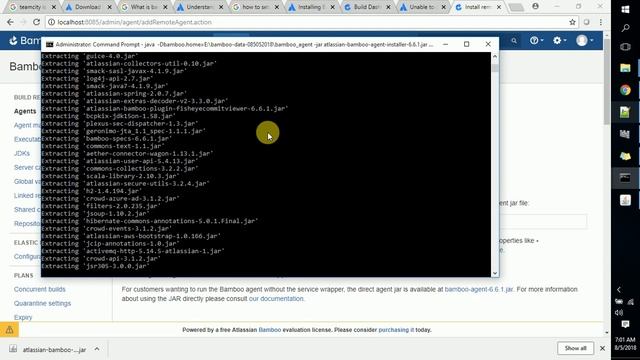Open the Bamboo help menu
Screen dimensions: 640x360
point(536,40)
